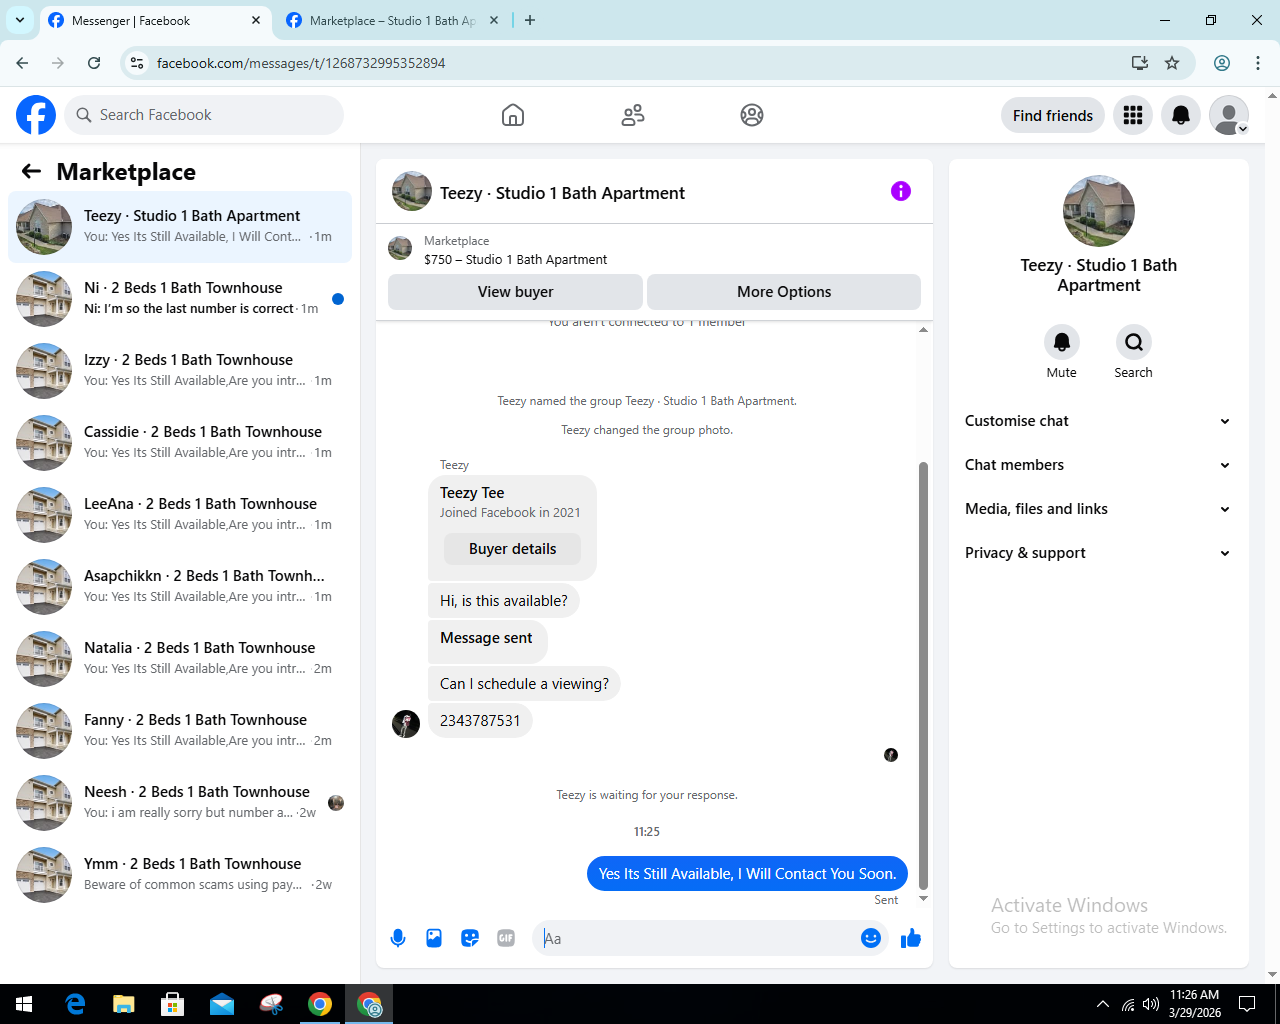The width and height of the screenshot is (1280, 1024).
Task: Open chat with Cassidie 2 Beds Townhouse
Action: click(x=180, y=442)
